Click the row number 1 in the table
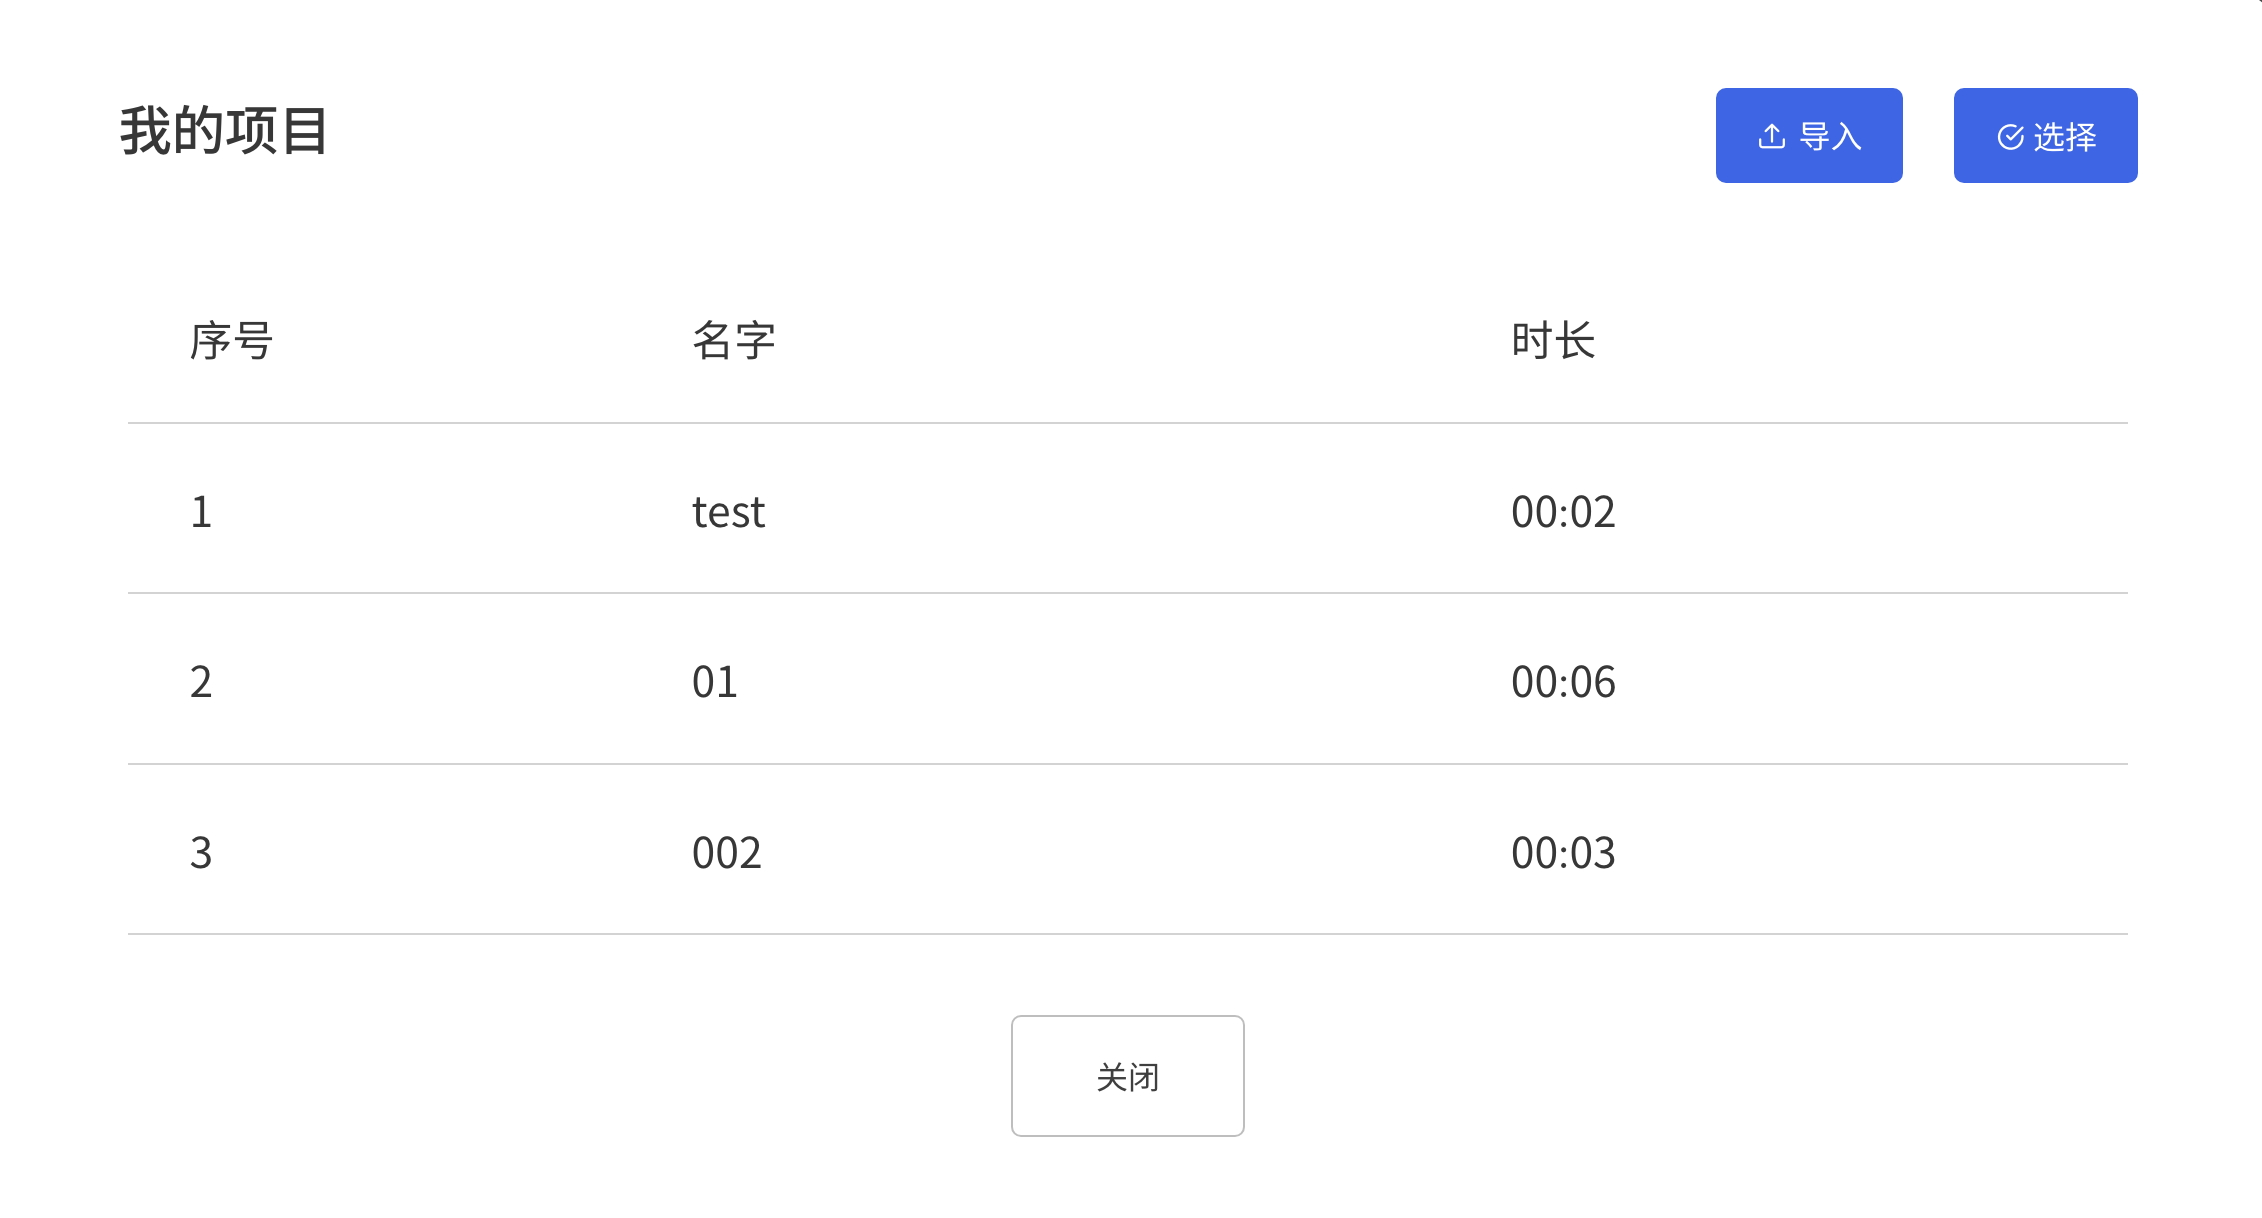 [202, 512]
